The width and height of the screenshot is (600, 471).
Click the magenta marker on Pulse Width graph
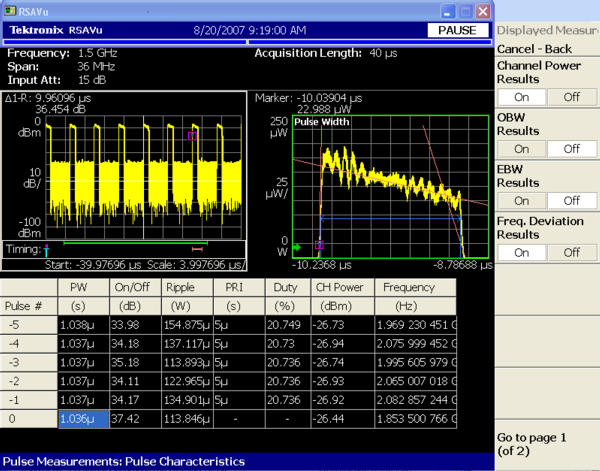tap(319, 243)
